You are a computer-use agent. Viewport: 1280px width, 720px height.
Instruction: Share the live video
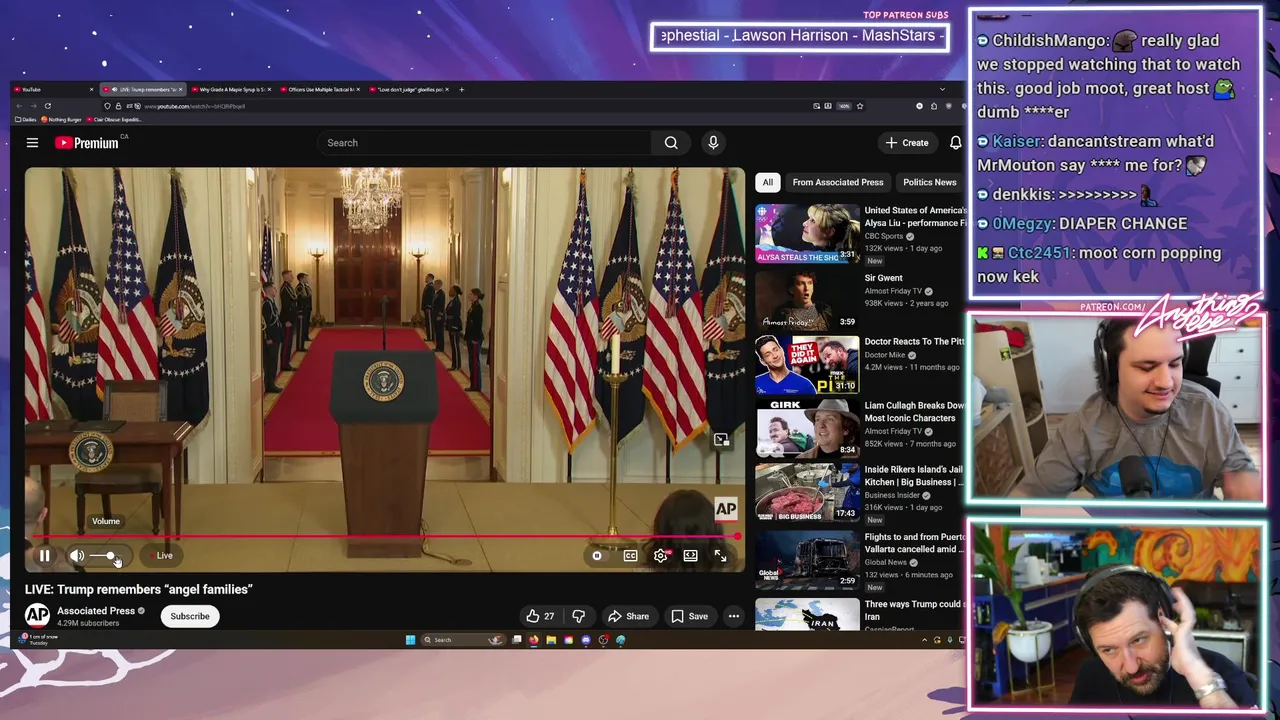[628, 616]
